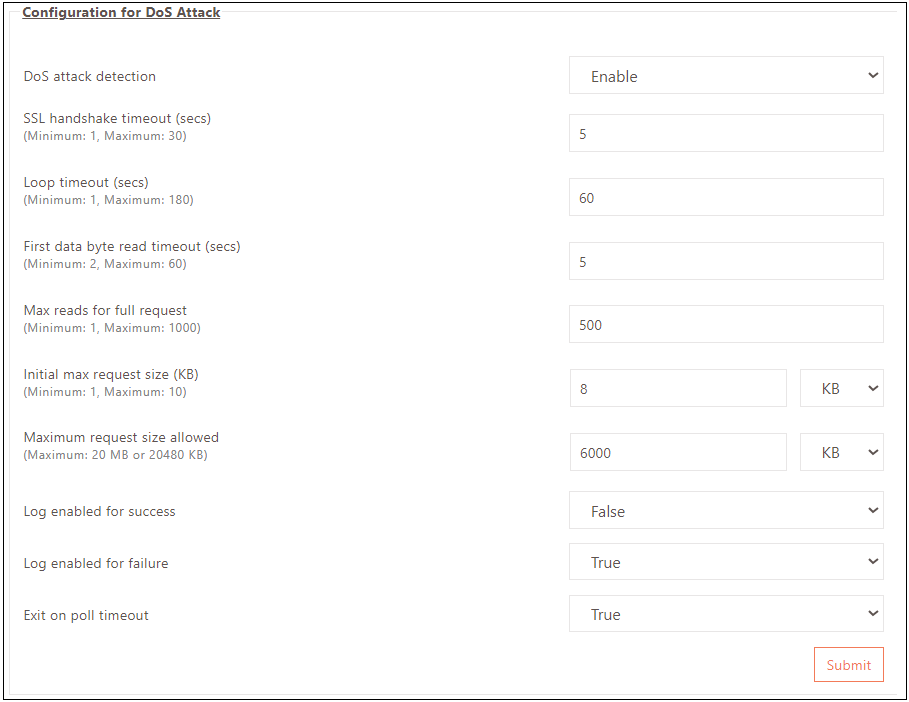Click the Loop timeout (secs) label

point(86,182)
